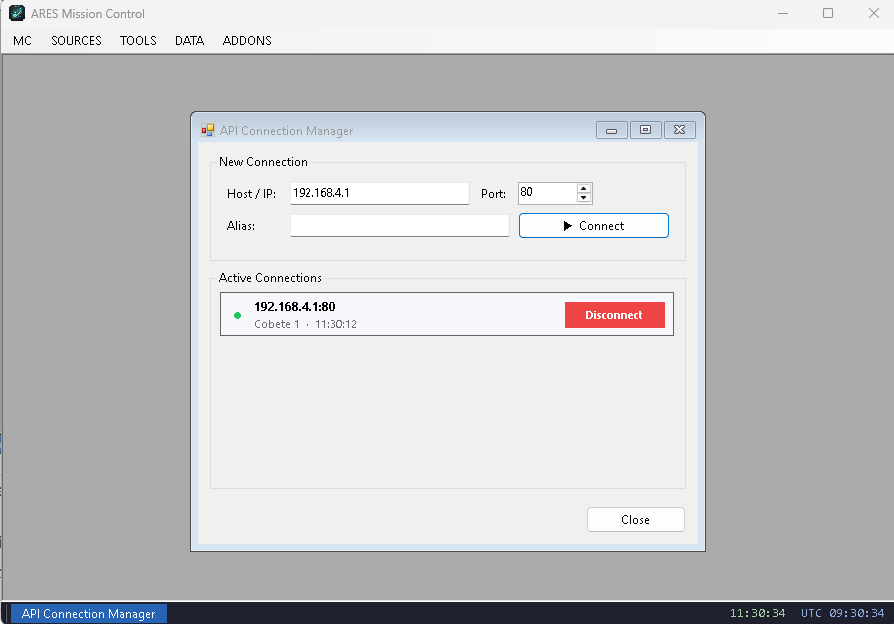Close API Connection Manager with X icon
Screen dimensions: 894x624
click(x=680, y=130)
